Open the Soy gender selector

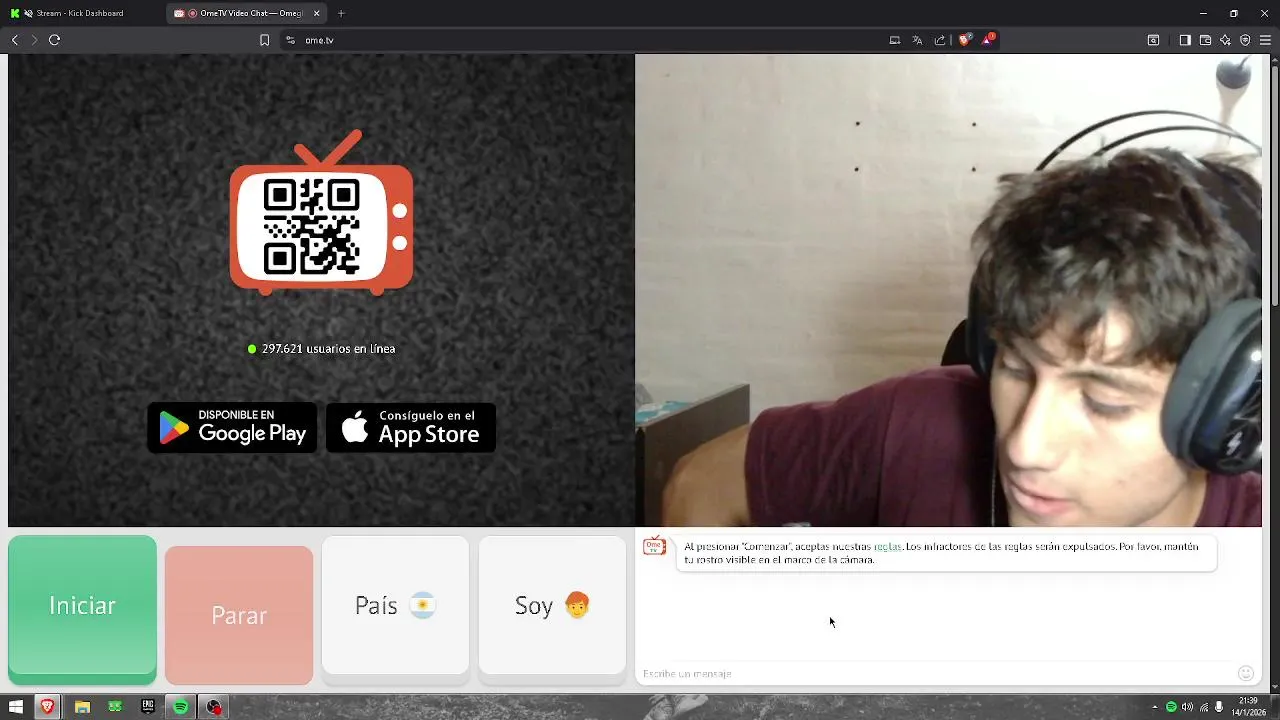pyautogui.click(x=552, y=606)
